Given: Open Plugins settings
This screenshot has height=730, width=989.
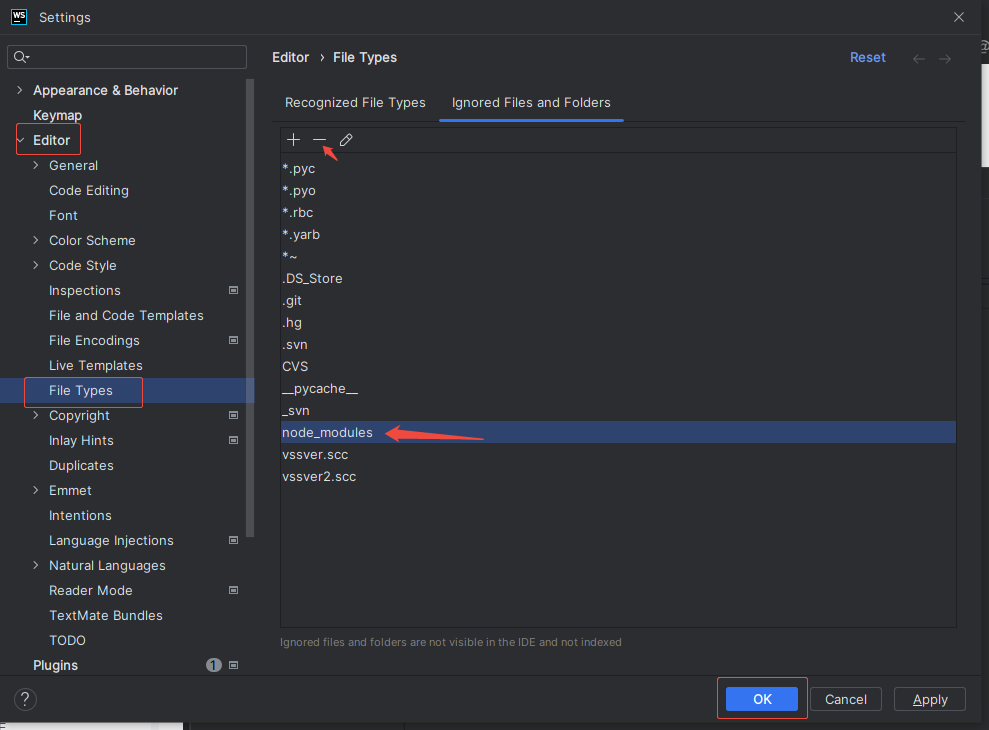Looking at the screenshot, I should (56, 665).
